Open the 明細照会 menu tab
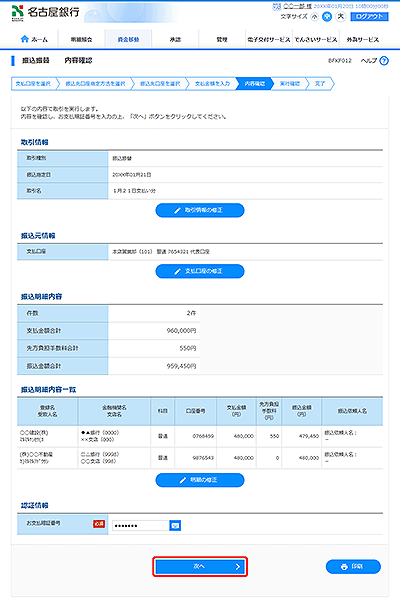 click(x=81, y=39)
